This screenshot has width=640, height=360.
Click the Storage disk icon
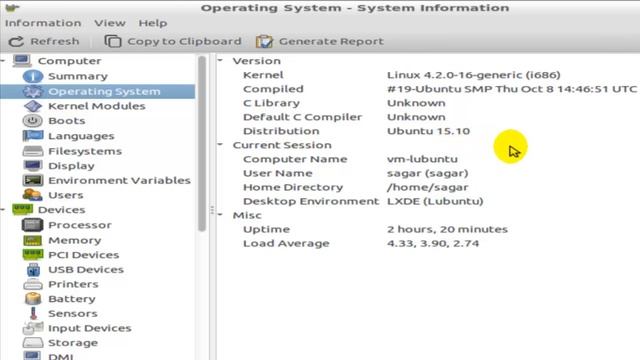pos(33,343)
